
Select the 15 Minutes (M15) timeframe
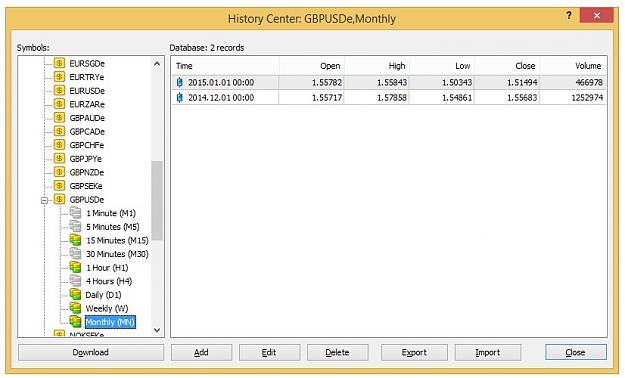(117, 240)
